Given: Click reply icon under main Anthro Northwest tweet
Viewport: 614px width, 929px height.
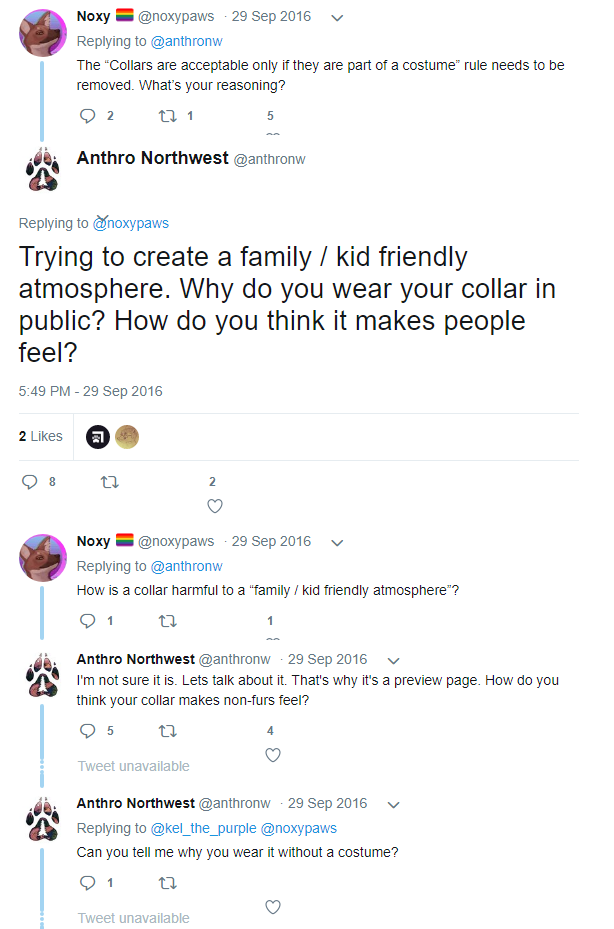Looking at the screenshot, I should point(30,482).
